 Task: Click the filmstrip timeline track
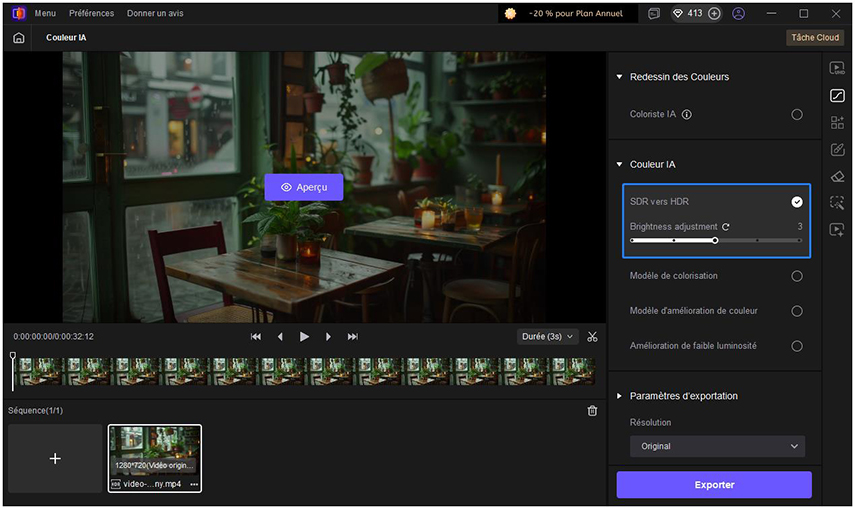click(306, 372)
